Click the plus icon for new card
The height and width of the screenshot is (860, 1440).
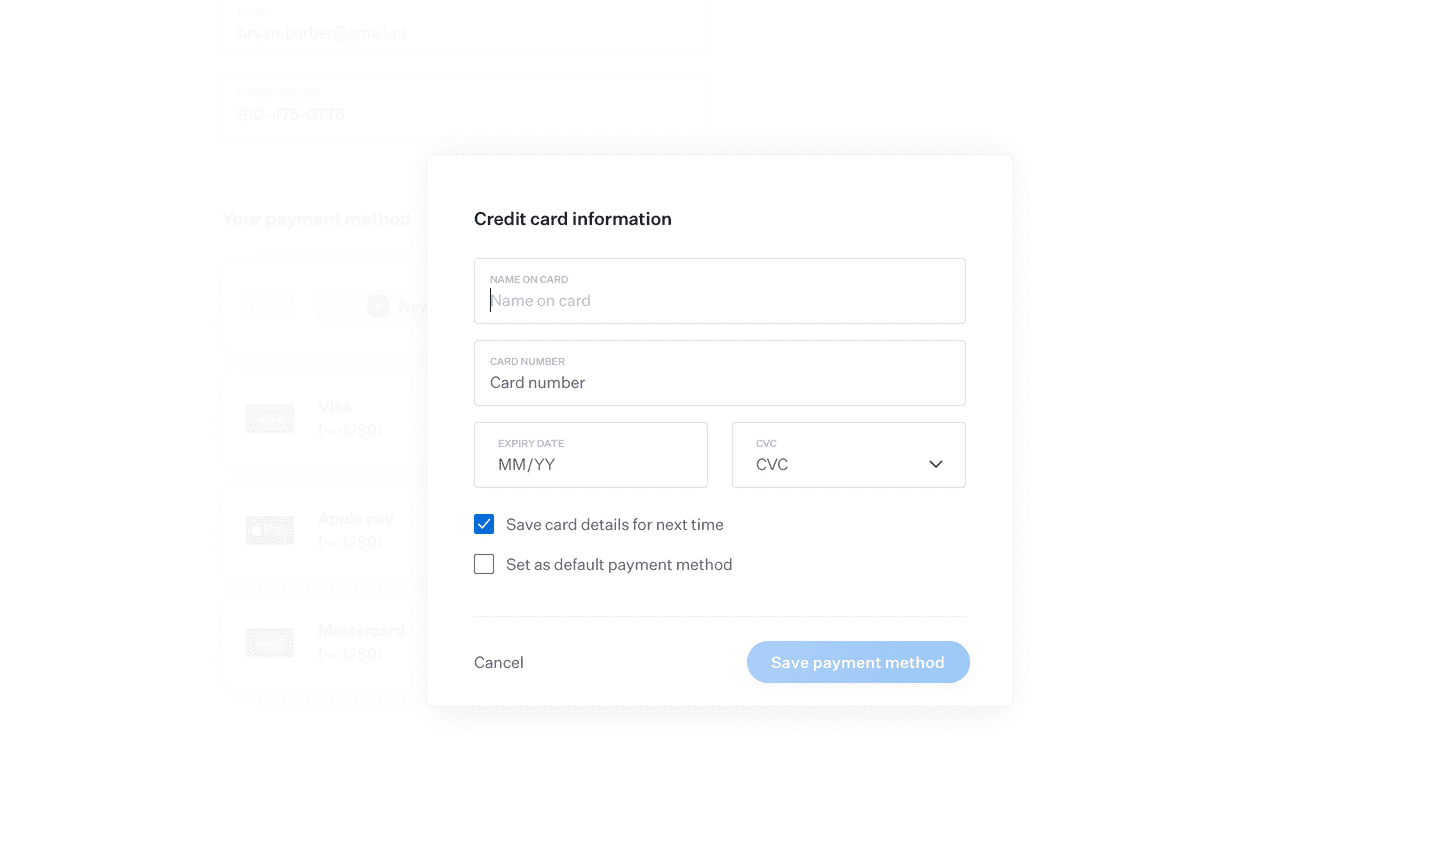click(x=378, y=306)
